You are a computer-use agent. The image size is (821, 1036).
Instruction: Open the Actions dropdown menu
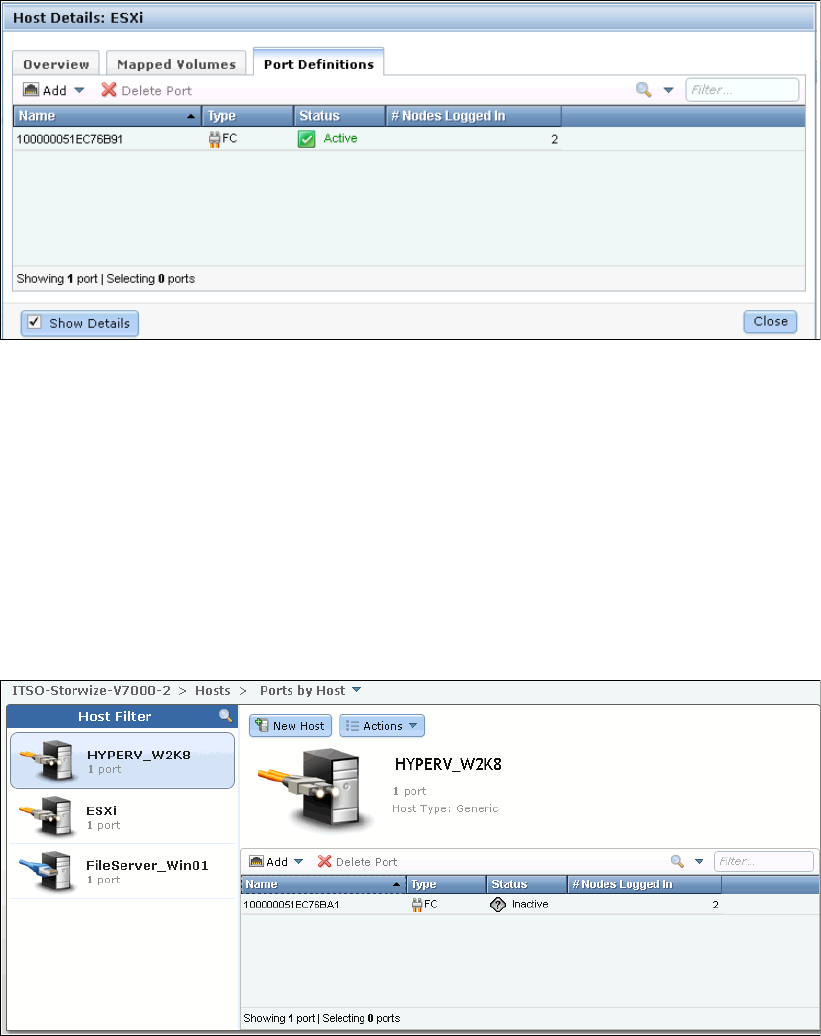(x=382, y=726)
